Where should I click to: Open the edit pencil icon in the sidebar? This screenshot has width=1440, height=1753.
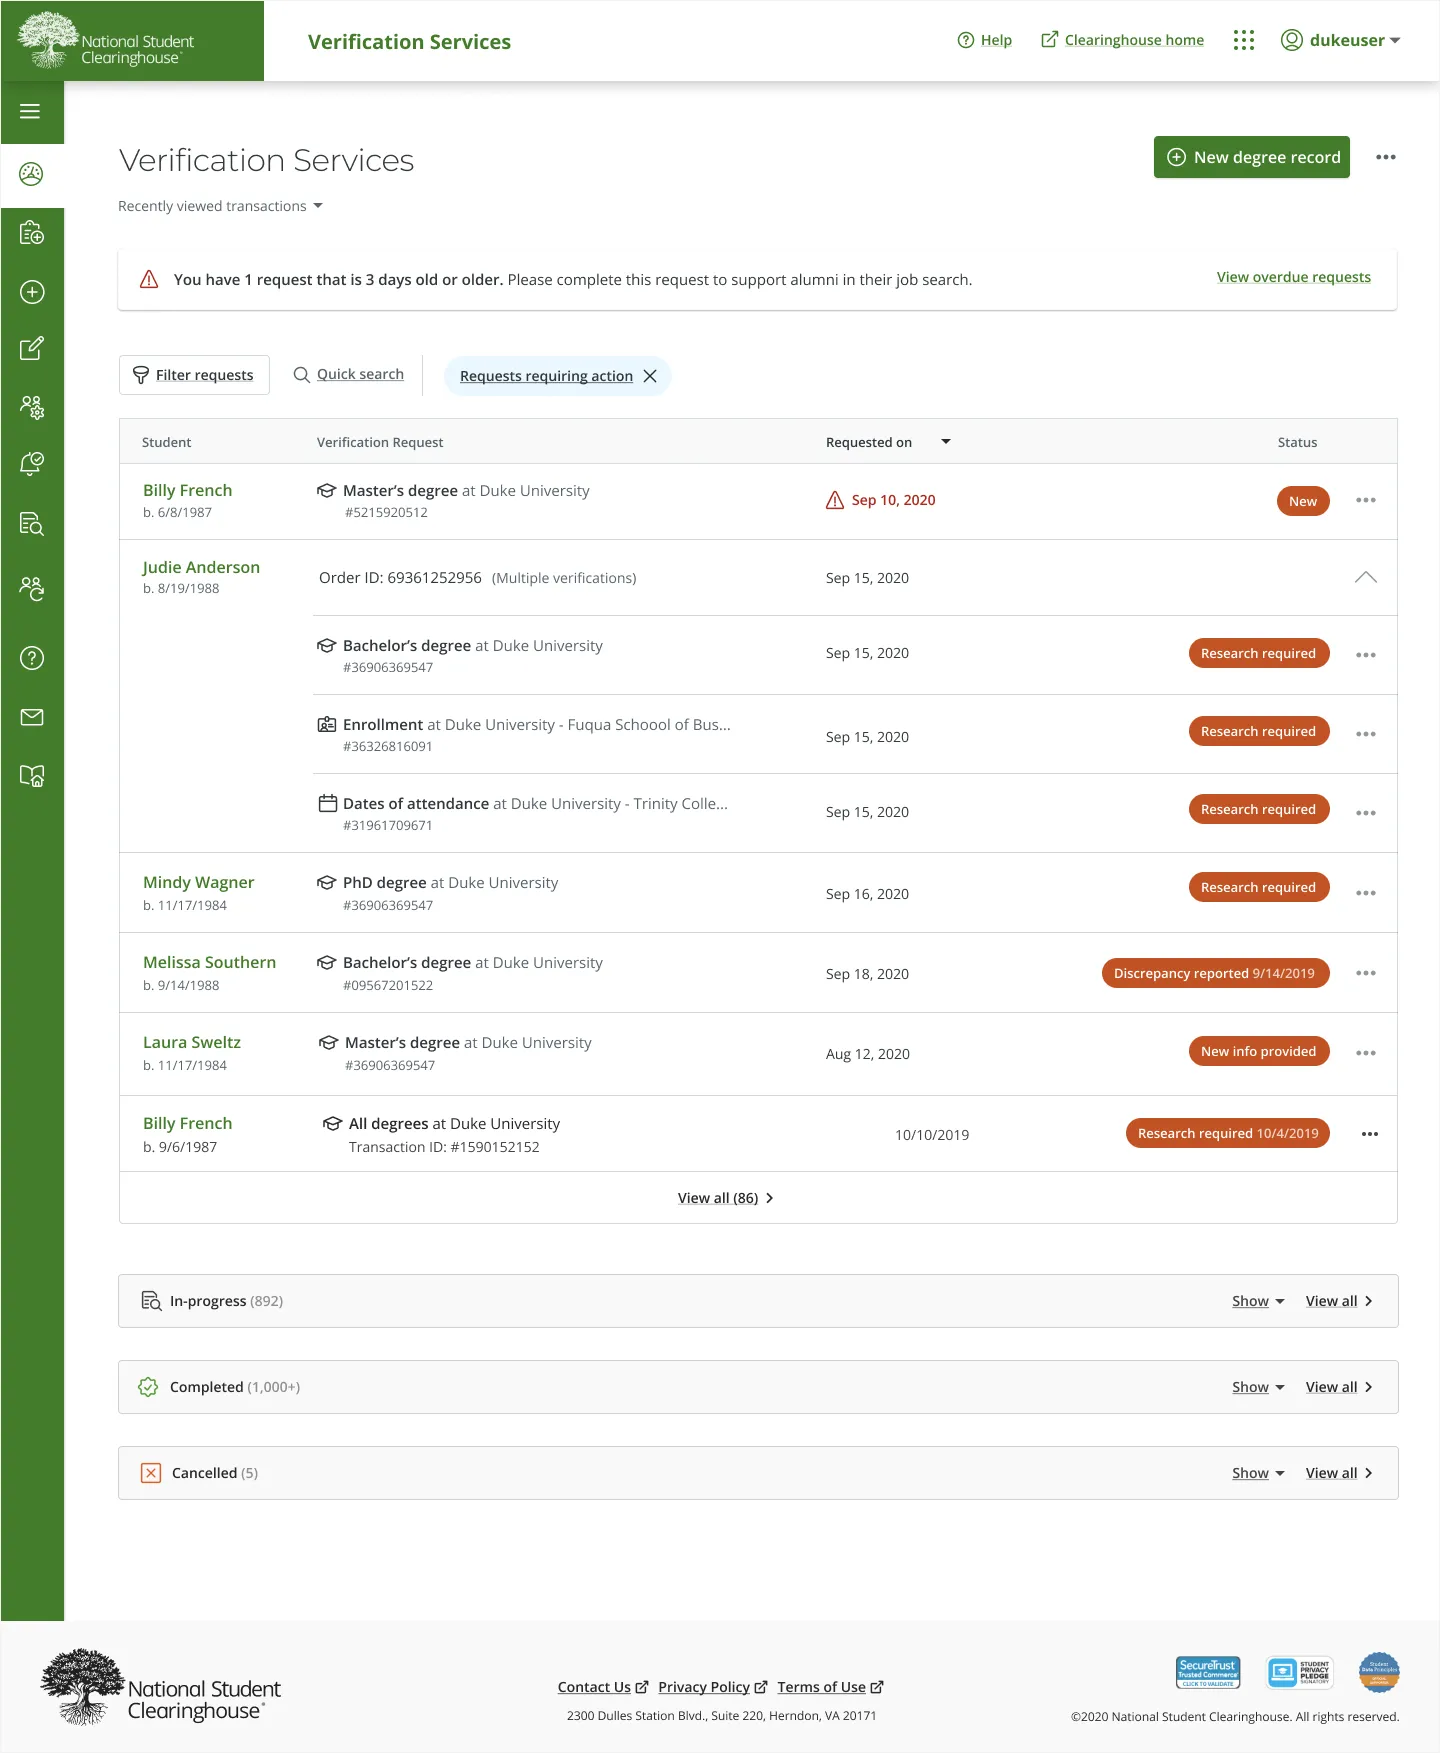(32, 348)
